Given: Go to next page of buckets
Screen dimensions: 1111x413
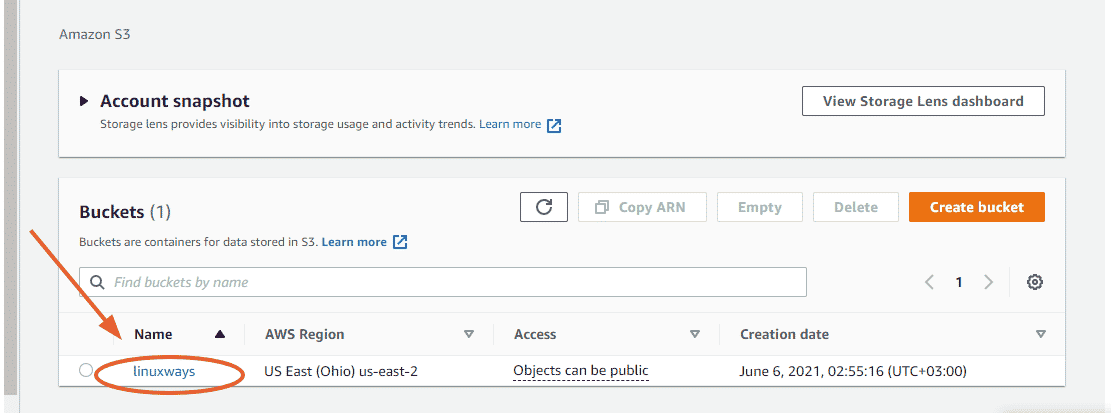Looking at the screenshot, I should pyautogui.click(x=988, y=282).
